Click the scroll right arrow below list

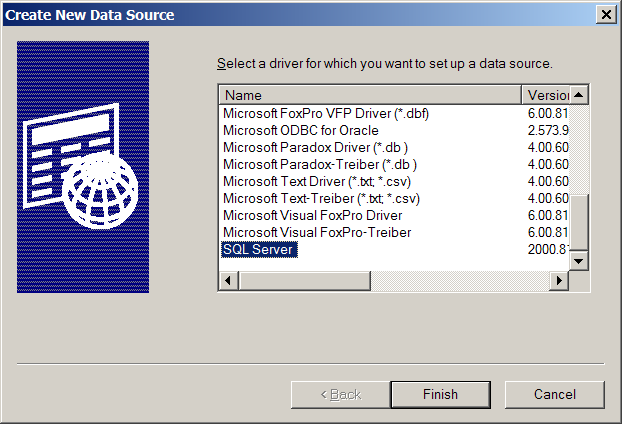point(559,280)
